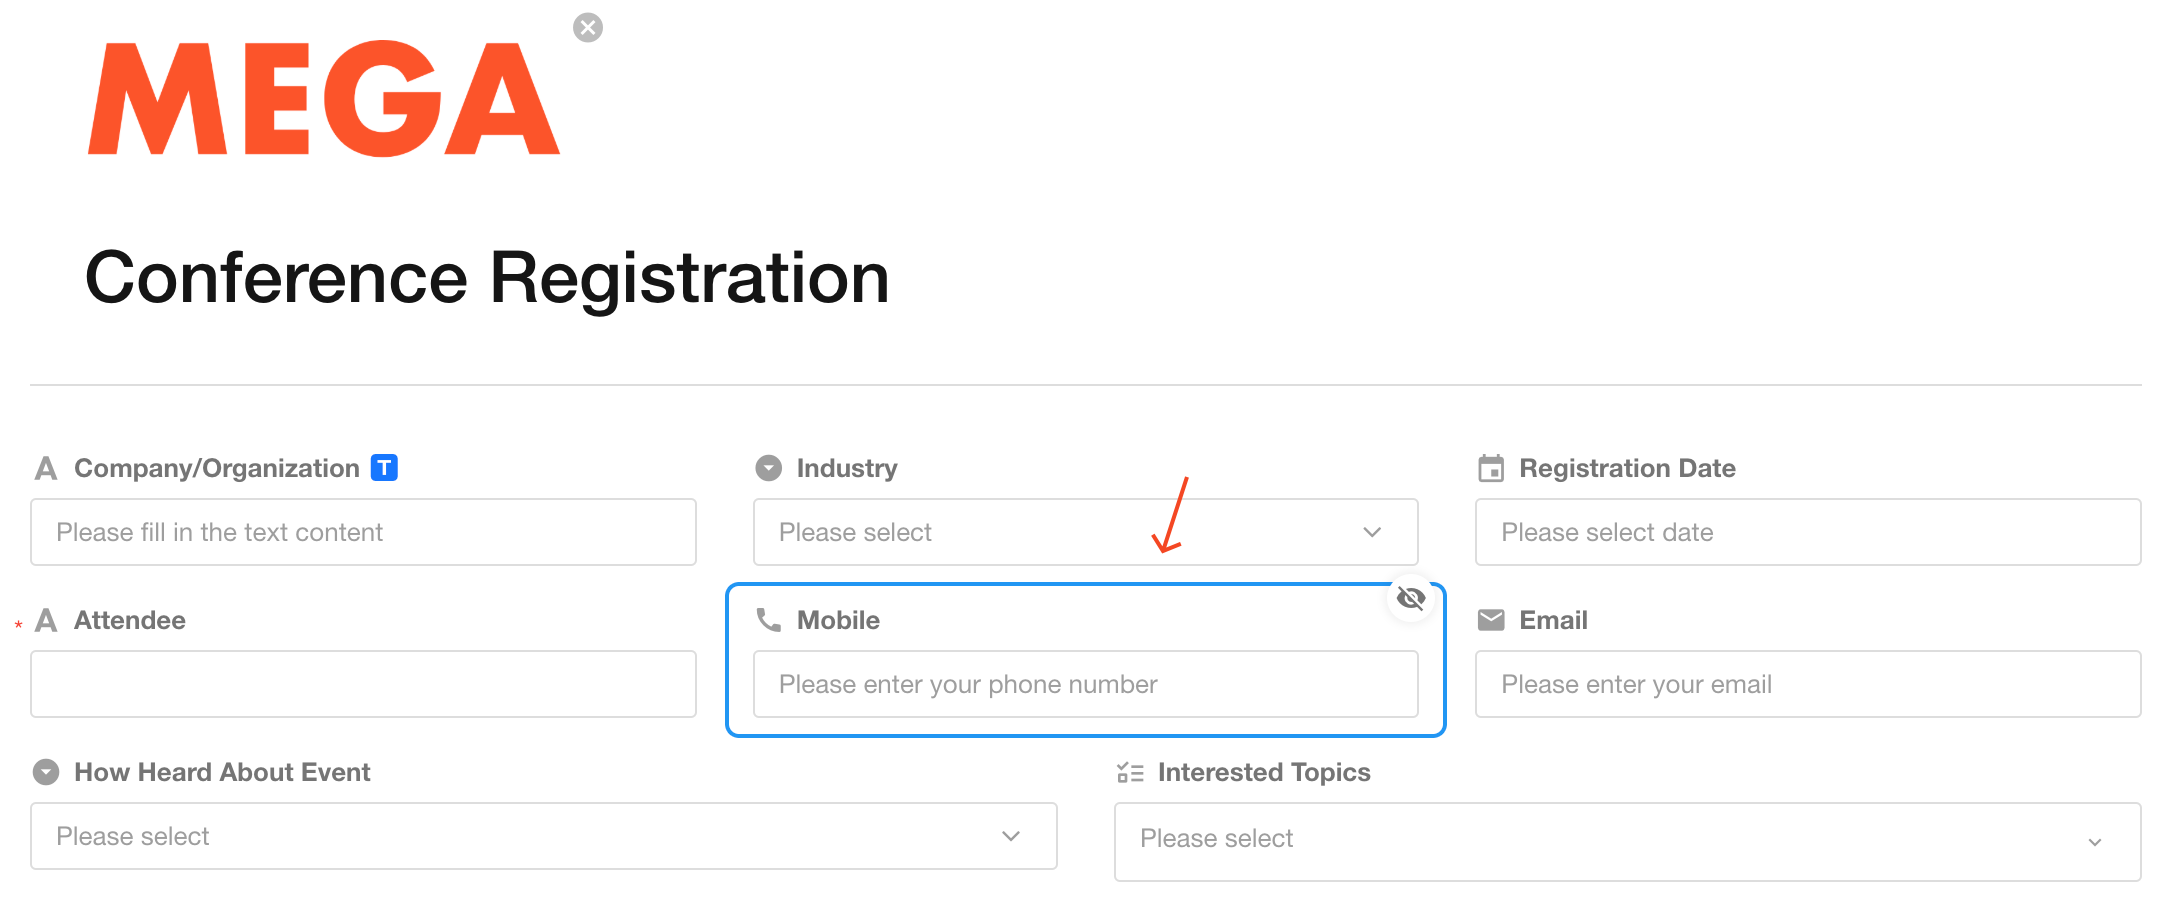Click the MEGA logo image

[323, 99]
